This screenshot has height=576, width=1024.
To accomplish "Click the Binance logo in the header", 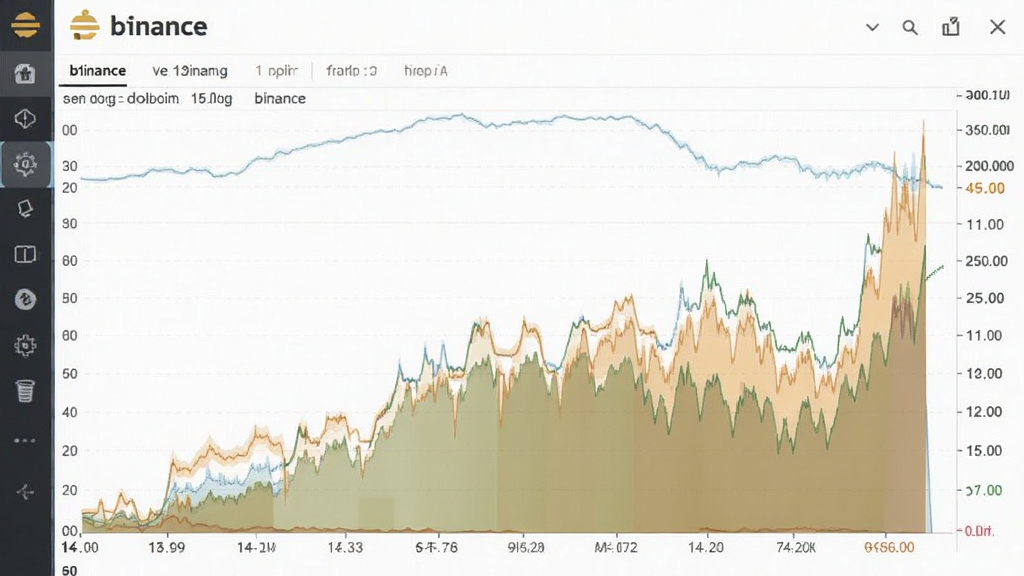I will [85, 26].
